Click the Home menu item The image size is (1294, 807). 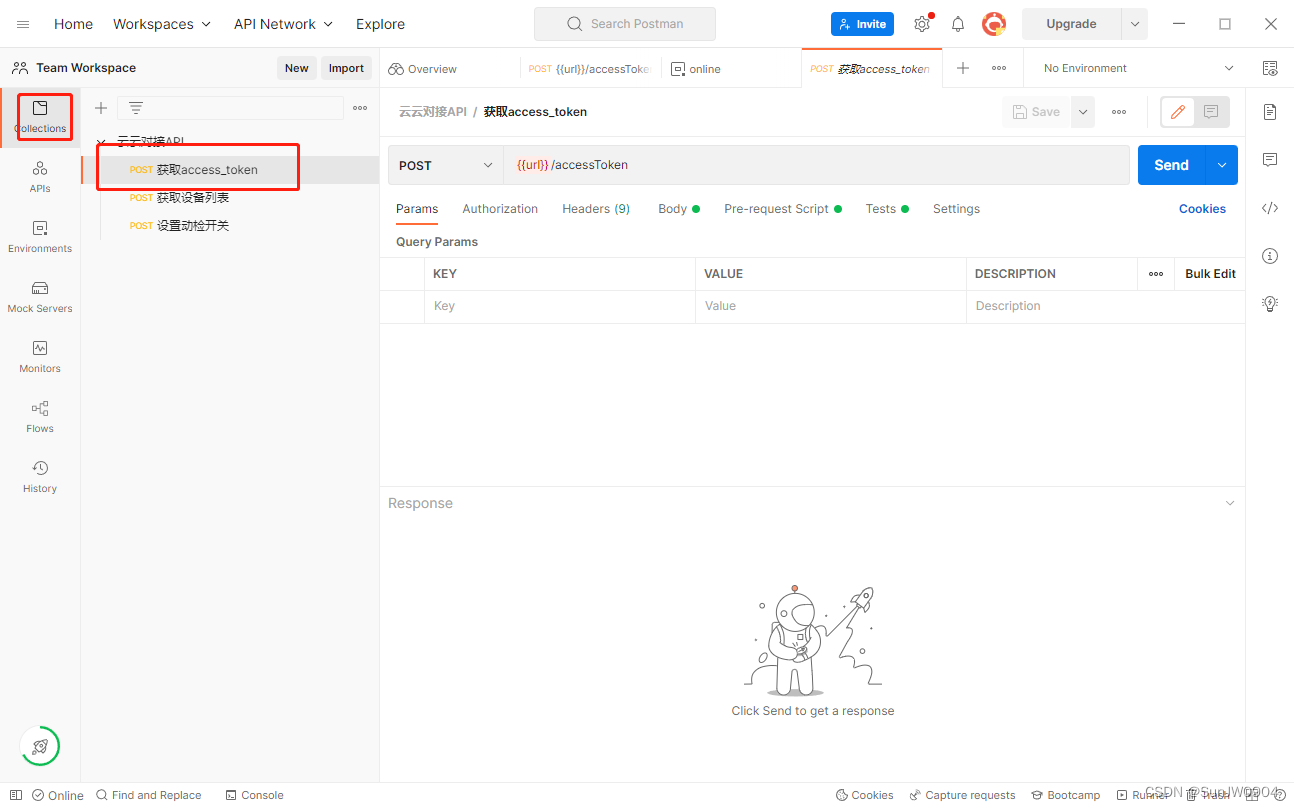click(73, 24)
